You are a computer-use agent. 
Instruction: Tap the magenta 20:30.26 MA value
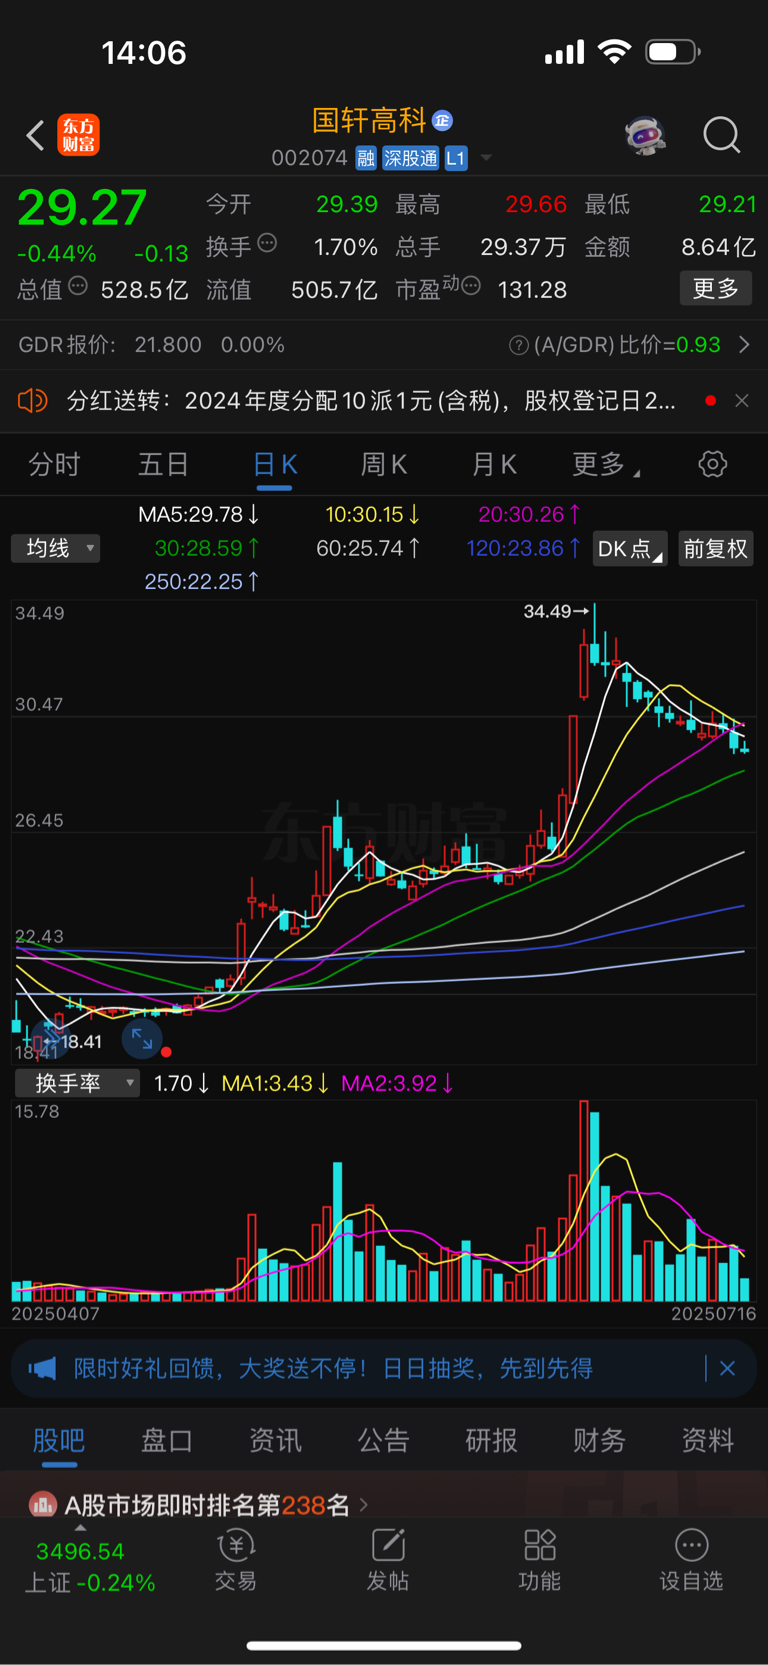pyautogui.click(x=530, y=515)
